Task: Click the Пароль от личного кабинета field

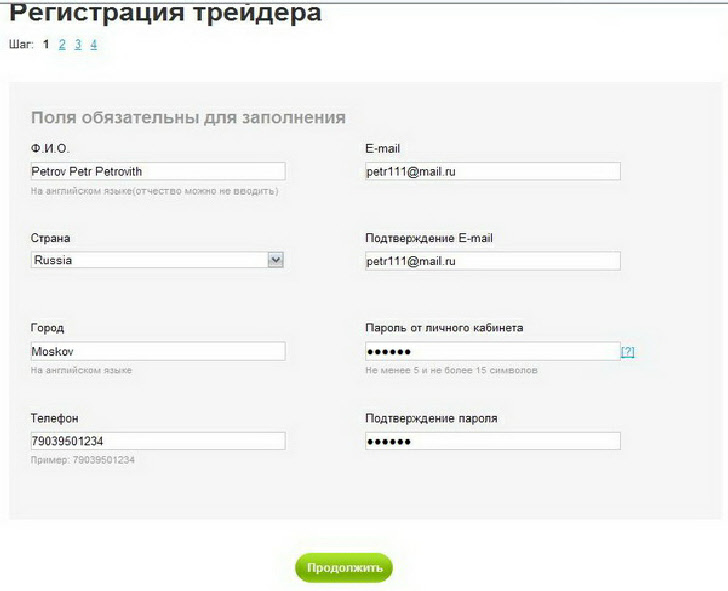Action: [x=492, y=351]
